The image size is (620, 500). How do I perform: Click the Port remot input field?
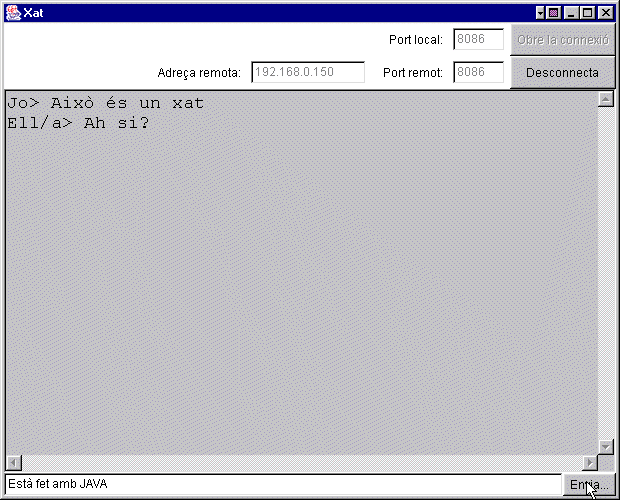pos(478,72)
